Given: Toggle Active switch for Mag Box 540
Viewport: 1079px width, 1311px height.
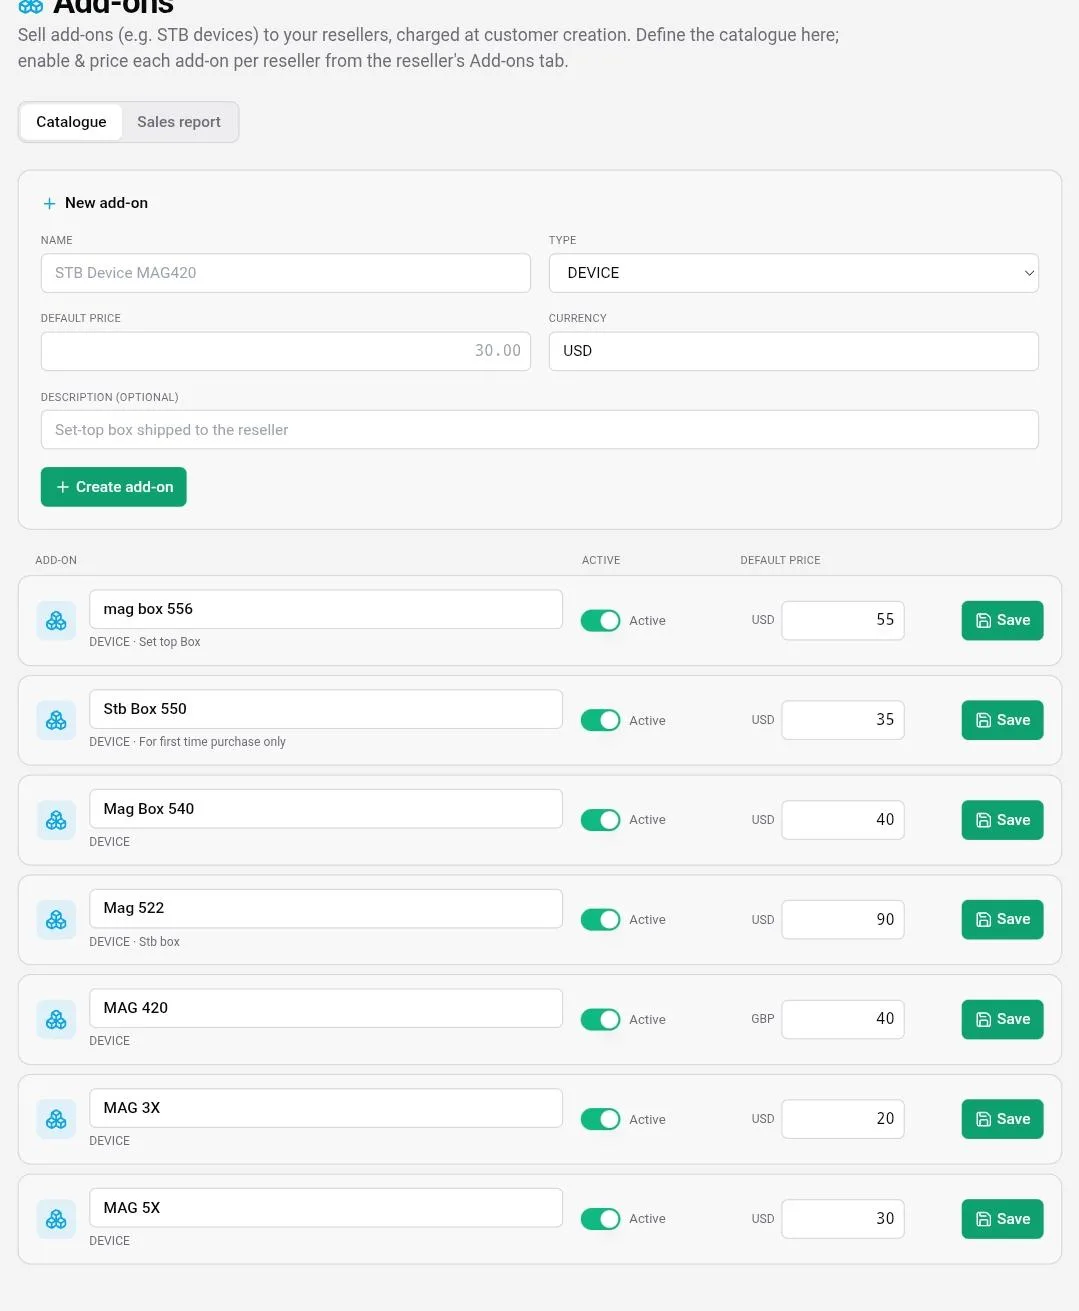Looking at the screenshot, I should pyautogui.click(x=600, y=820).
